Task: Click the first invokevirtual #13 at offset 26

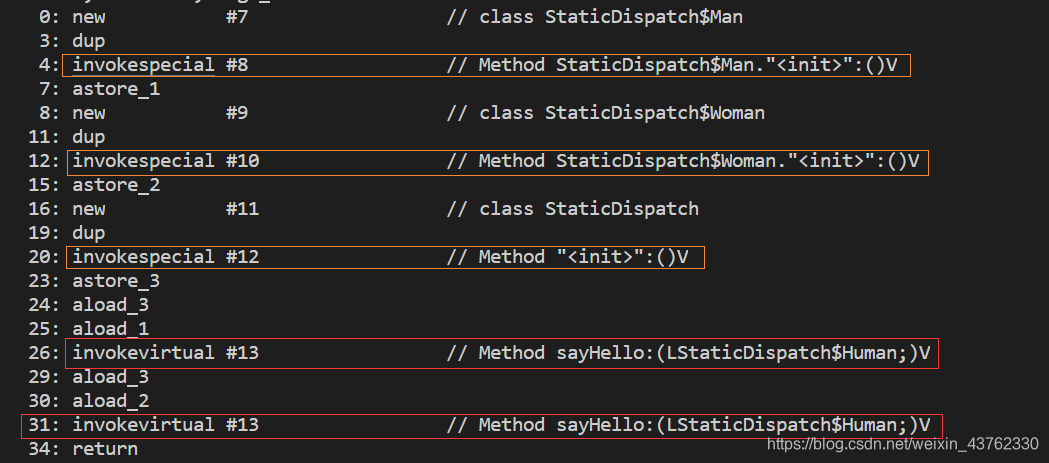Action: pos(165,353)
